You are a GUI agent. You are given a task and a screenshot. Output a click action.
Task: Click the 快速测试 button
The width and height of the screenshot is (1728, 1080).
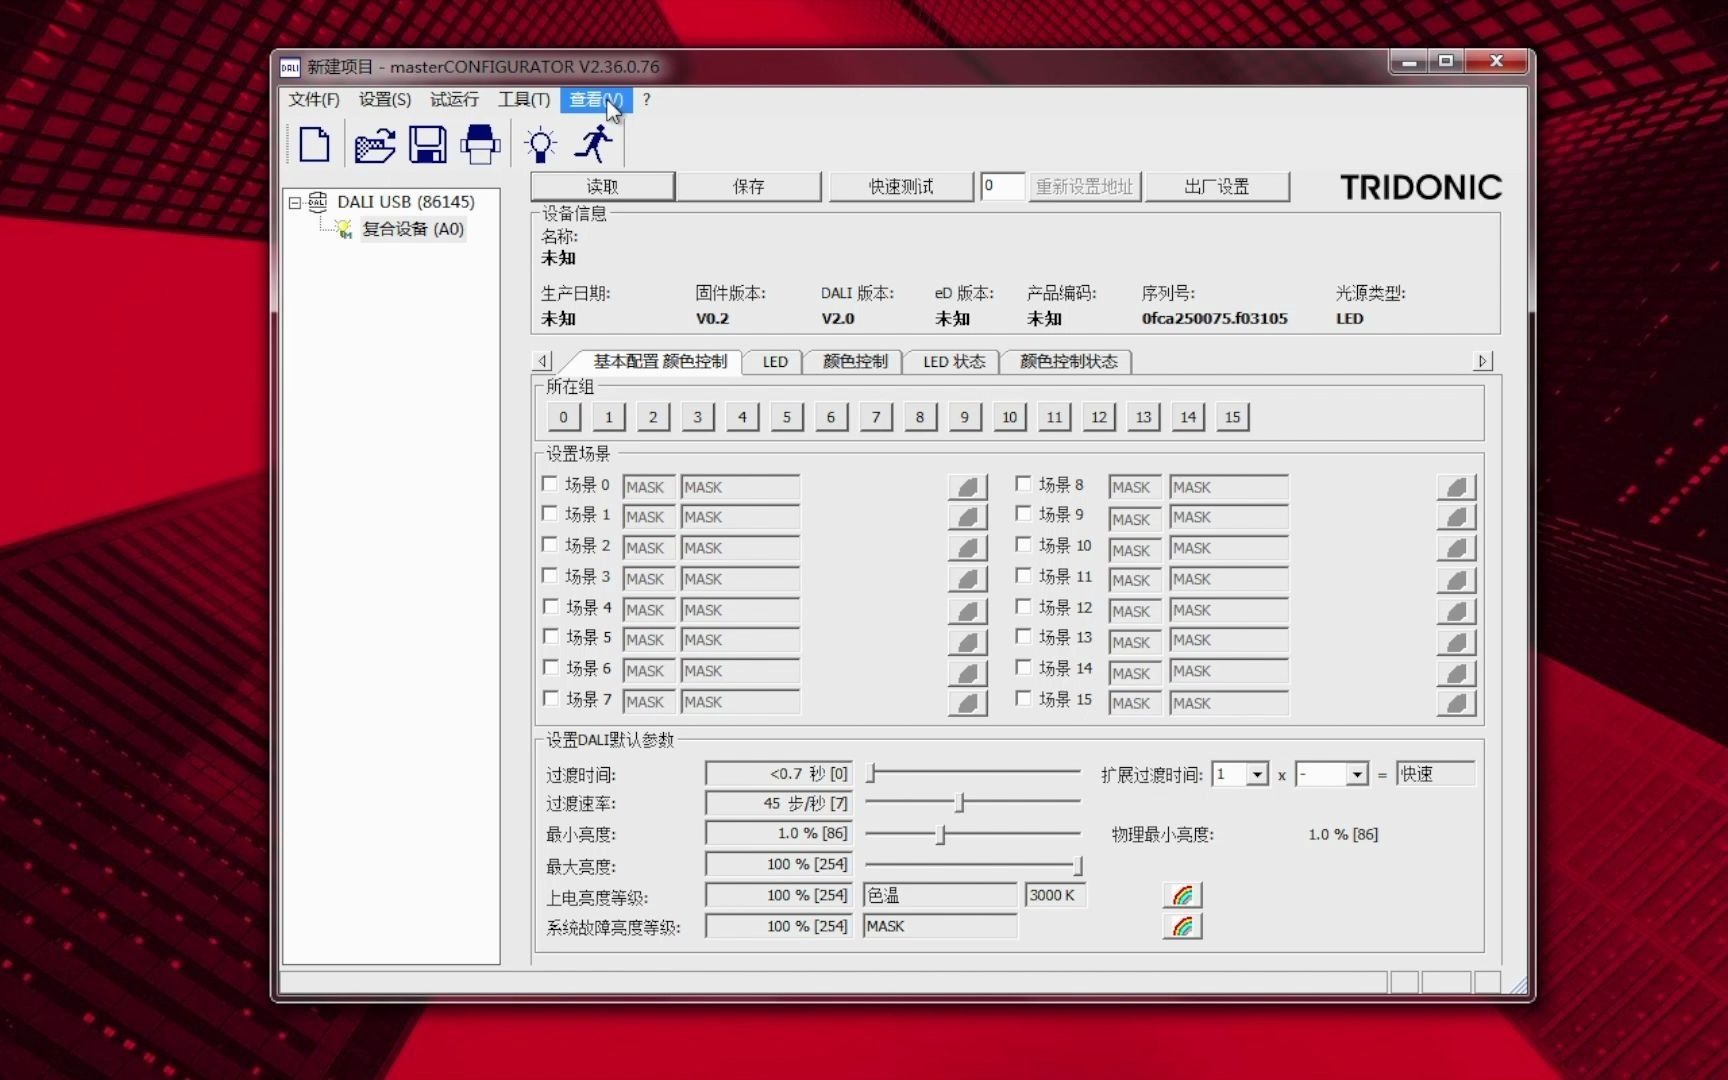click(x=900, y=187)
